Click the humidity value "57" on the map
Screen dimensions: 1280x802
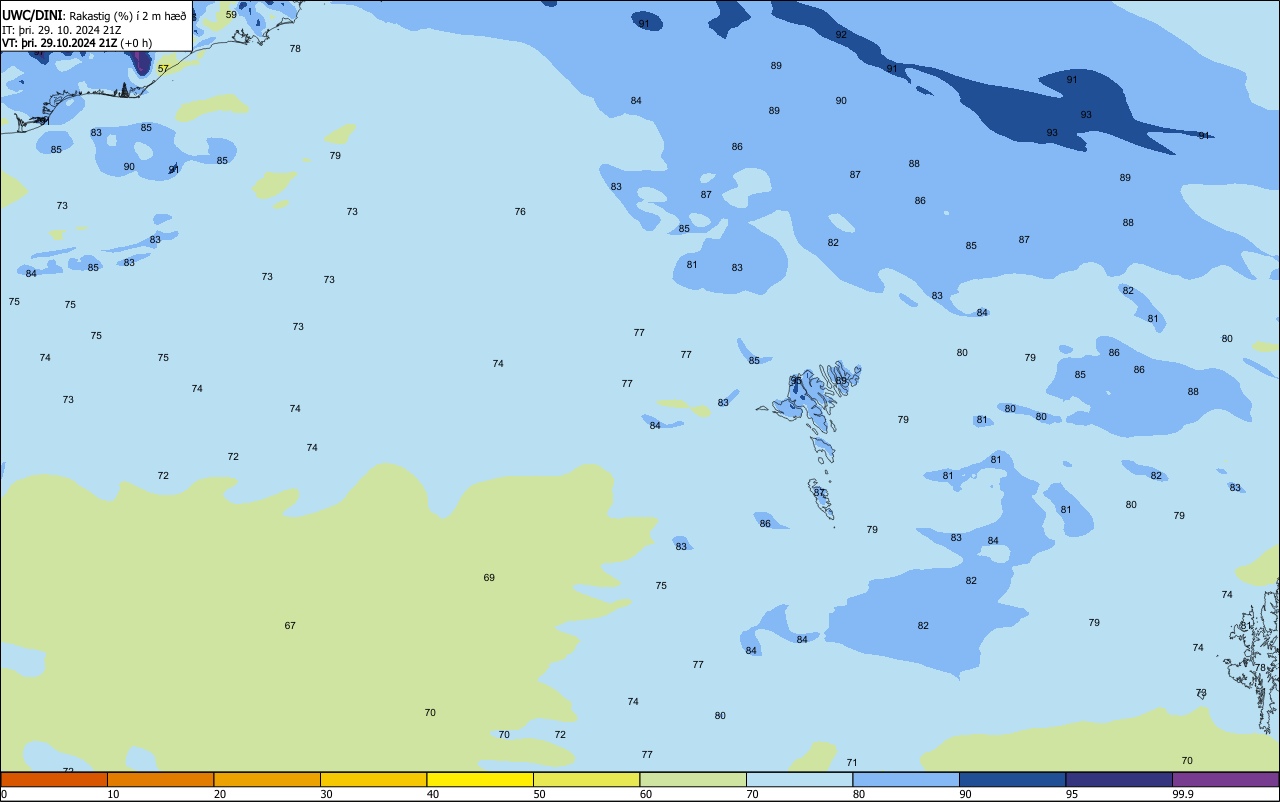pos(163,69)
